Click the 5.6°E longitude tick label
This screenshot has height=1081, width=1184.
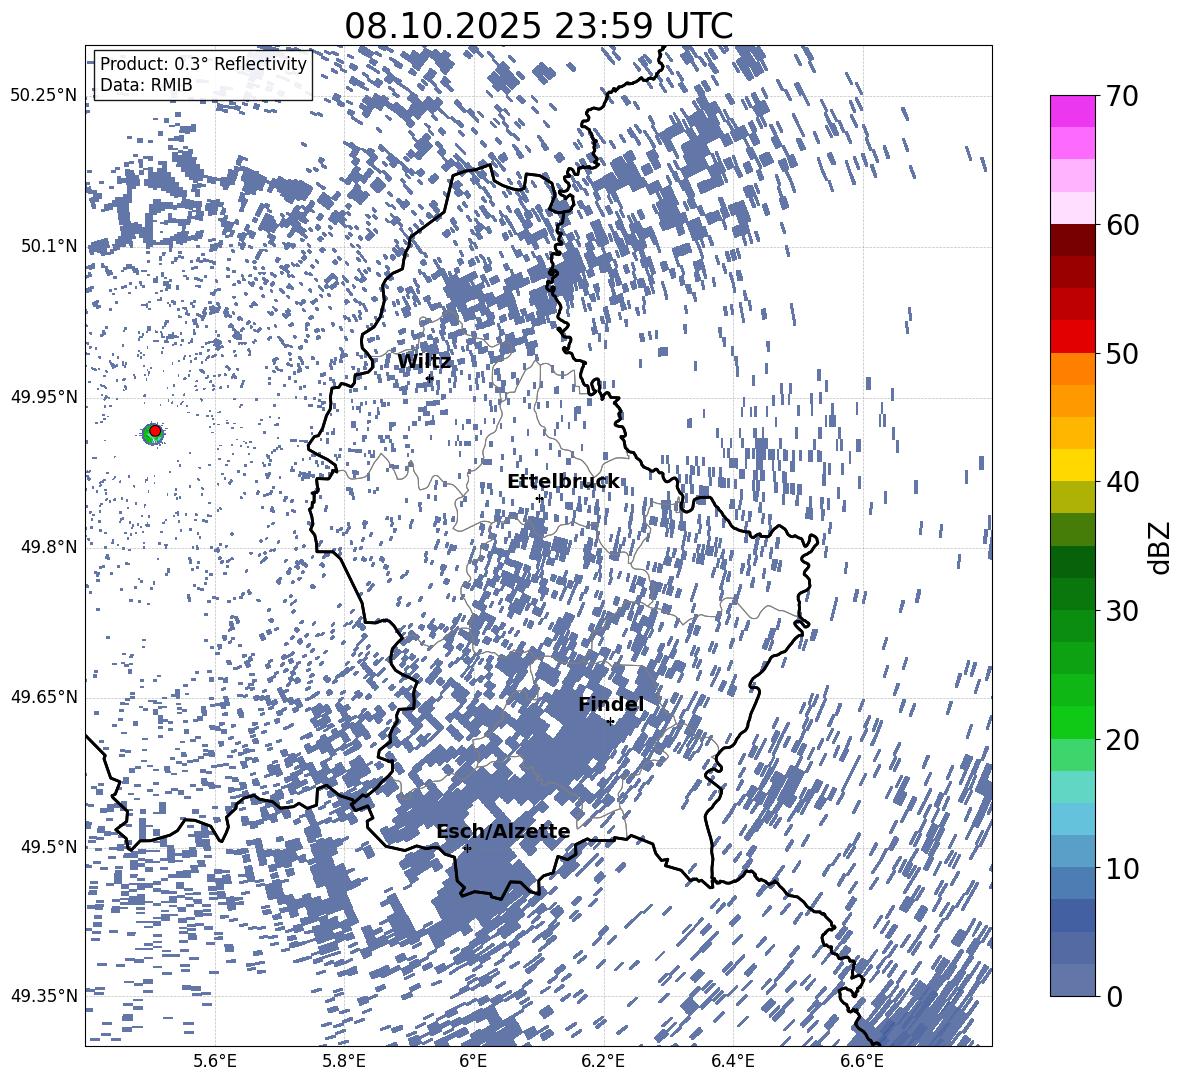215,1061
